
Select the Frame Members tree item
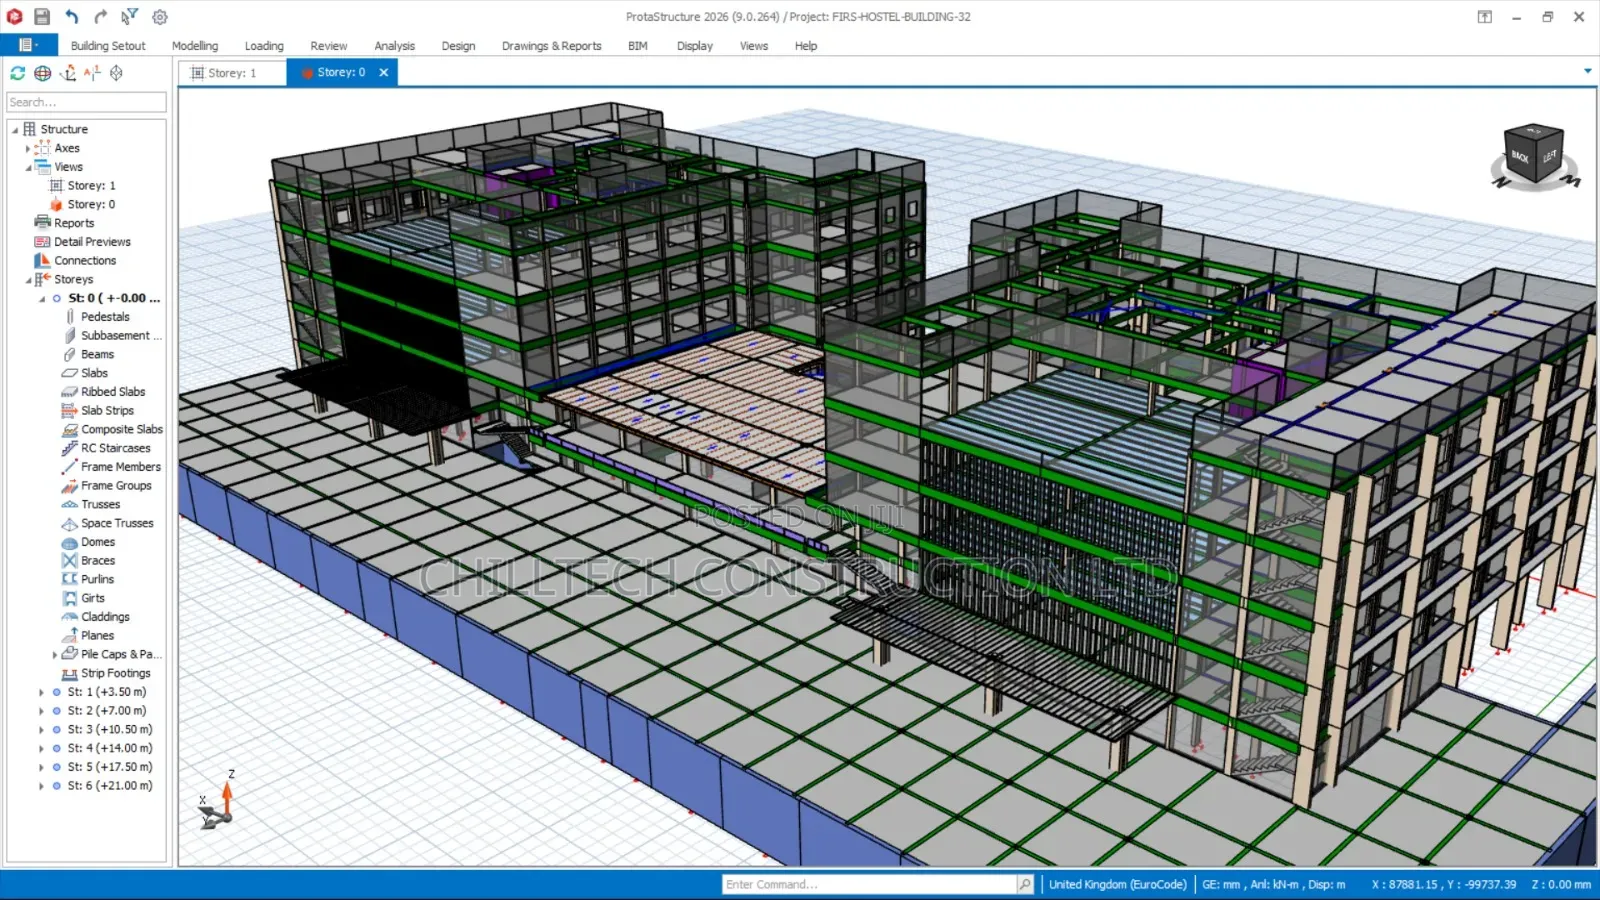[120, 467]
